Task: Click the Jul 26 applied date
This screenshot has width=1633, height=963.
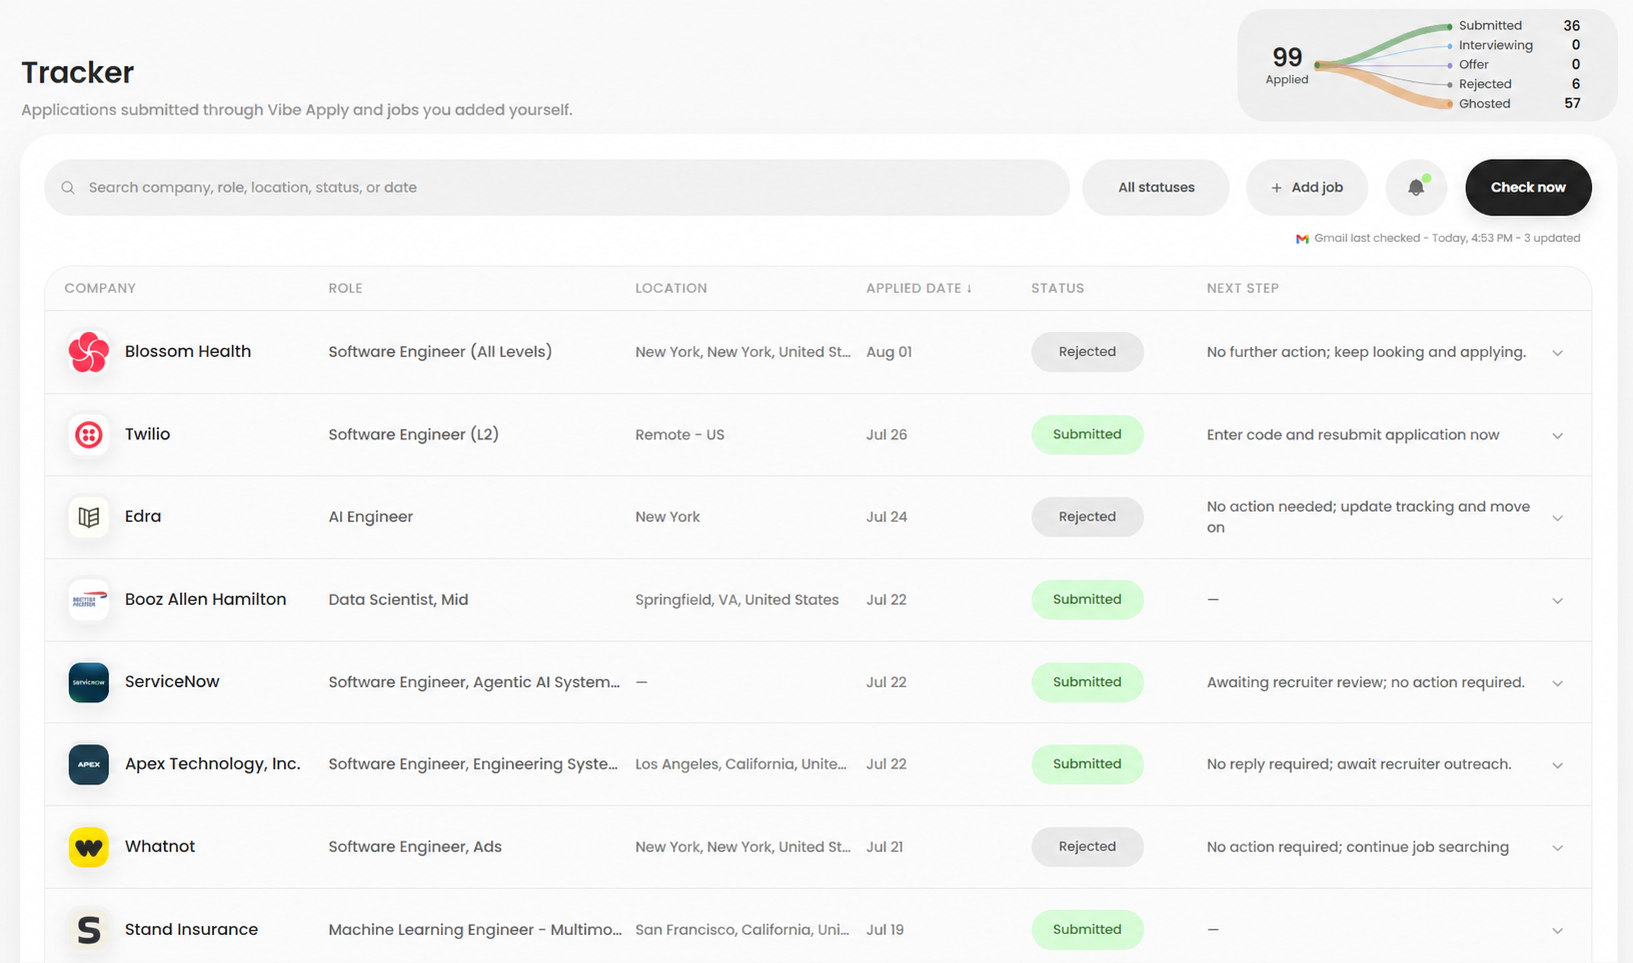Action: 887,435
